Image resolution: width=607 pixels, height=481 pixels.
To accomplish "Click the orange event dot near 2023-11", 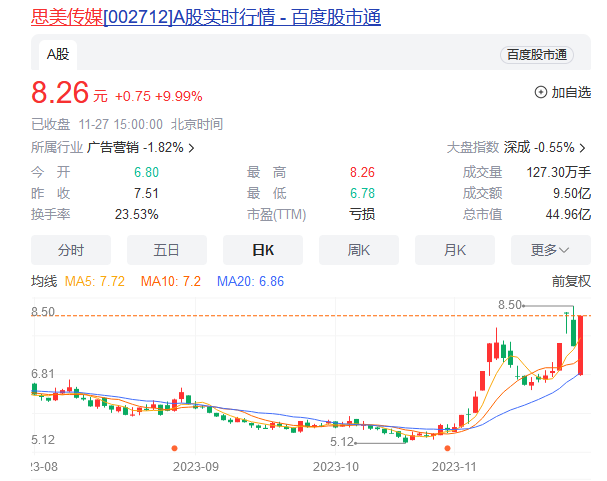I will coord(448,448).
